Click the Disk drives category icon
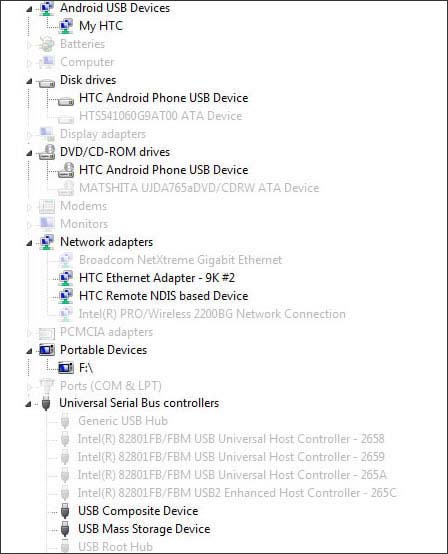This screenshot has width=448, height=554. click(47, 82)
